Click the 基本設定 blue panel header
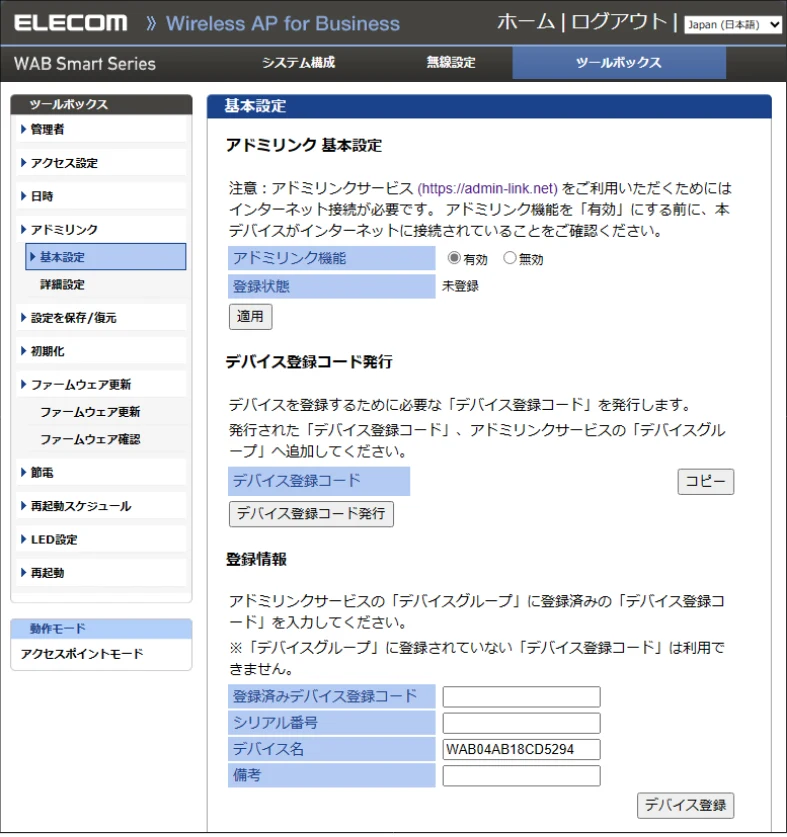787x837 pixels. [489, 106]
